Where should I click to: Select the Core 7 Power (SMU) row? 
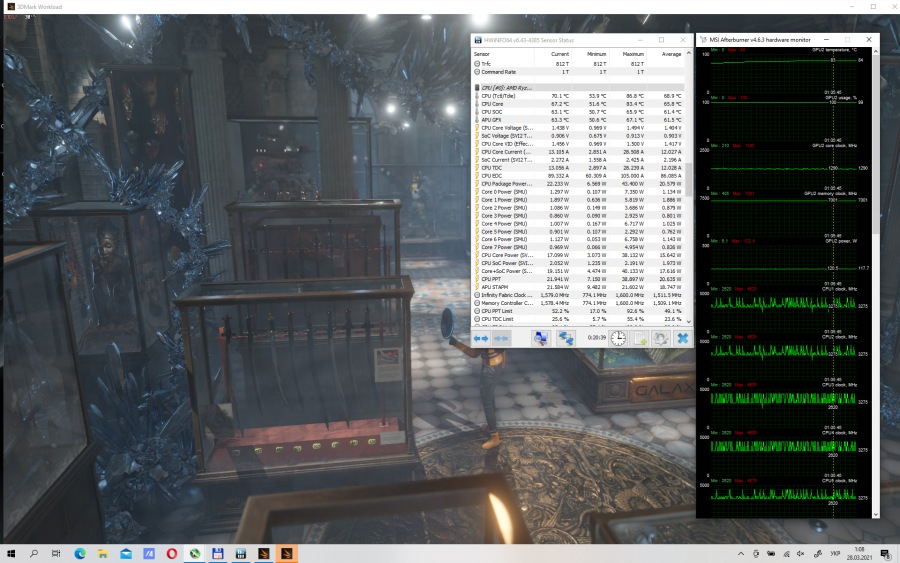[x=578, y=247]
